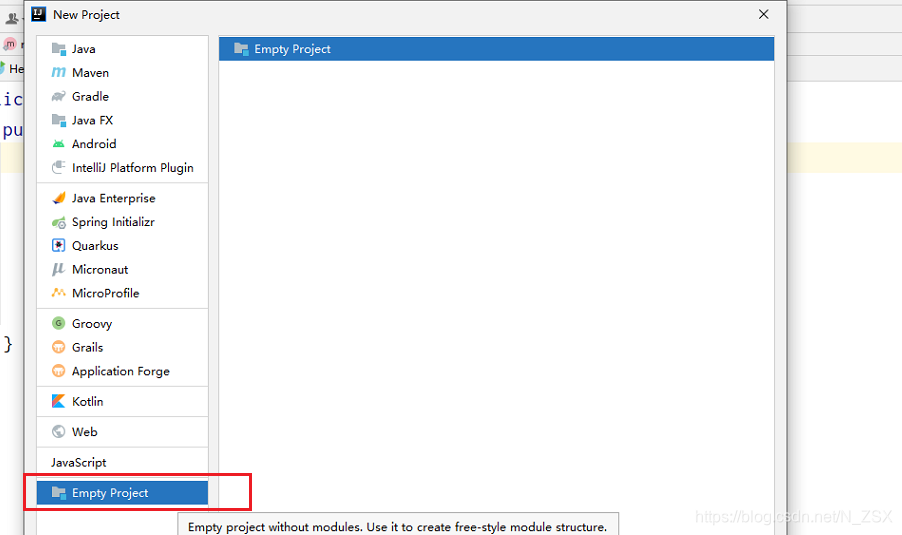Screen dimensions: 902x535
Task: Click the Empty Project folder icon in sidebar
Action: (x=59, y=492)
